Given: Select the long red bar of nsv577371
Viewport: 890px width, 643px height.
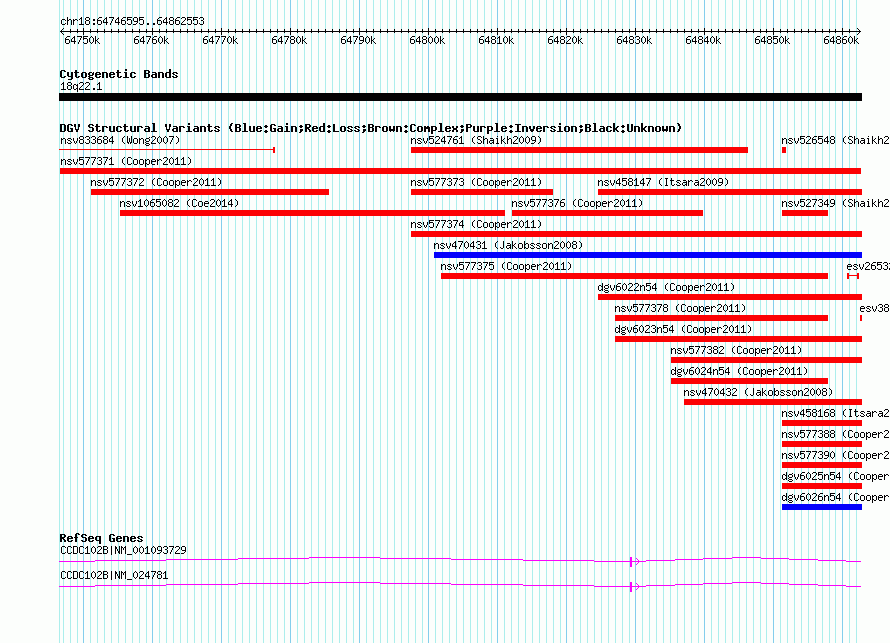Looking at the screenshot, I should tap(460, 171).
